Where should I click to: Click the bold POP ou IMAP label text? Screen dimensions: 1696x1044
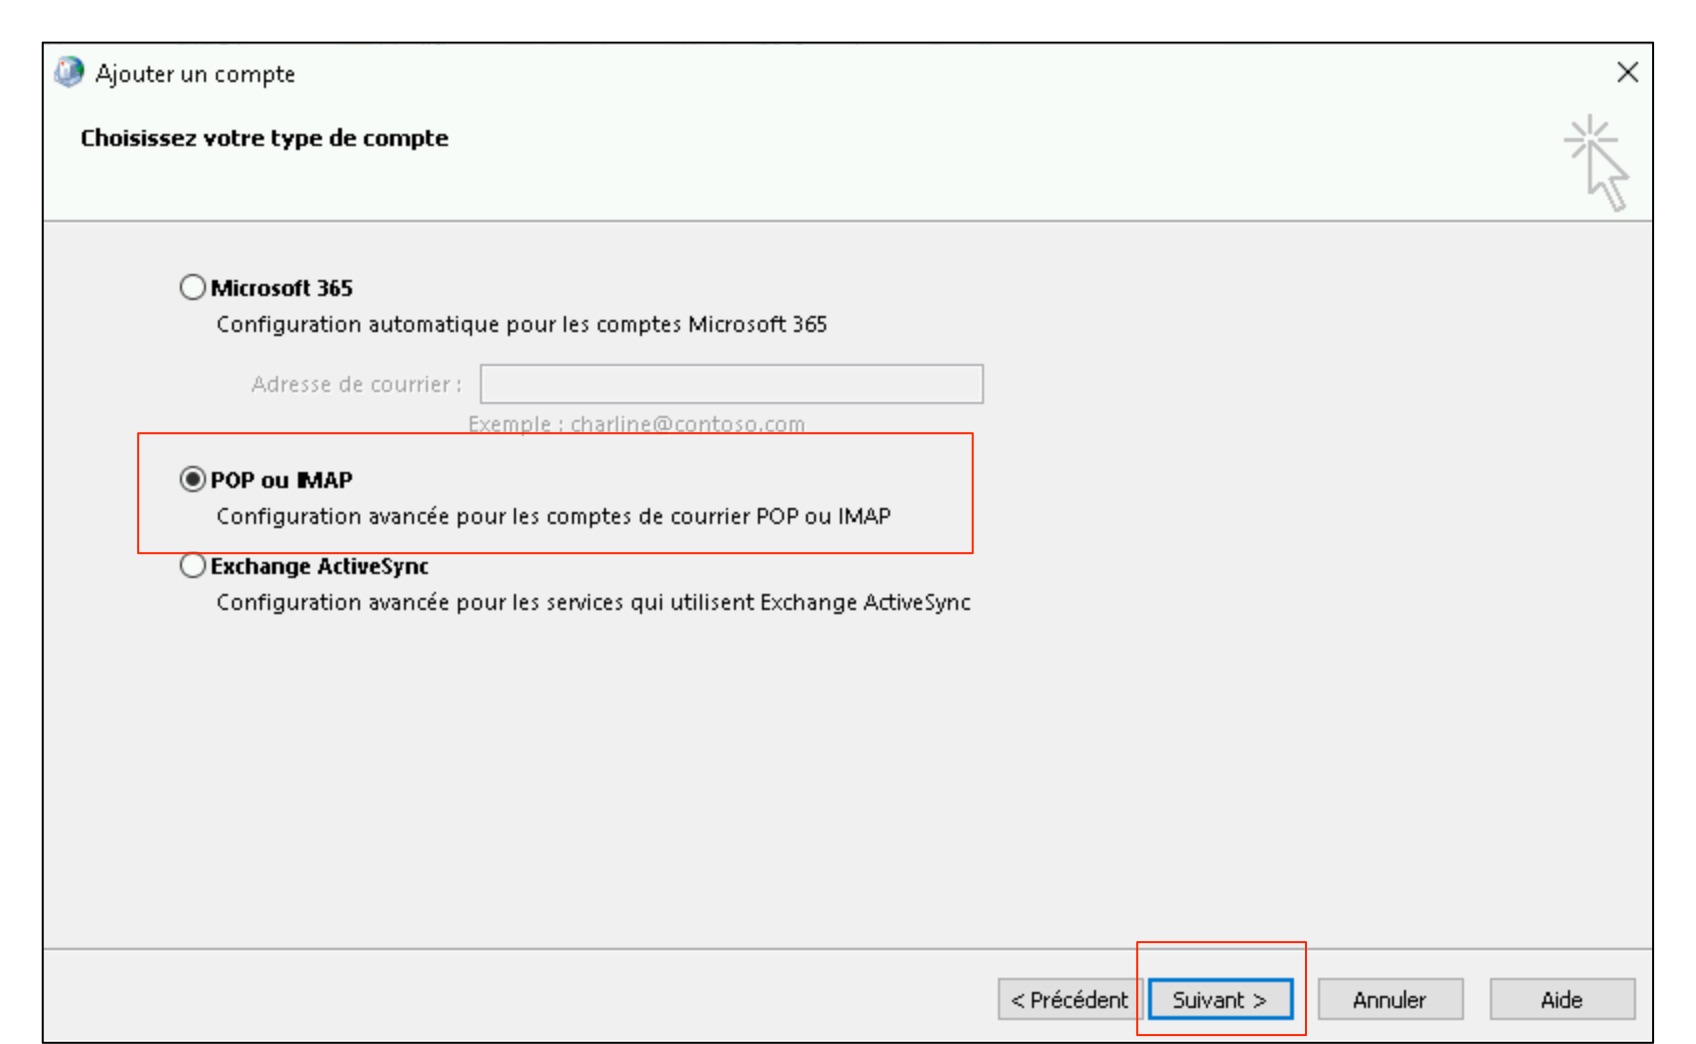282,480
